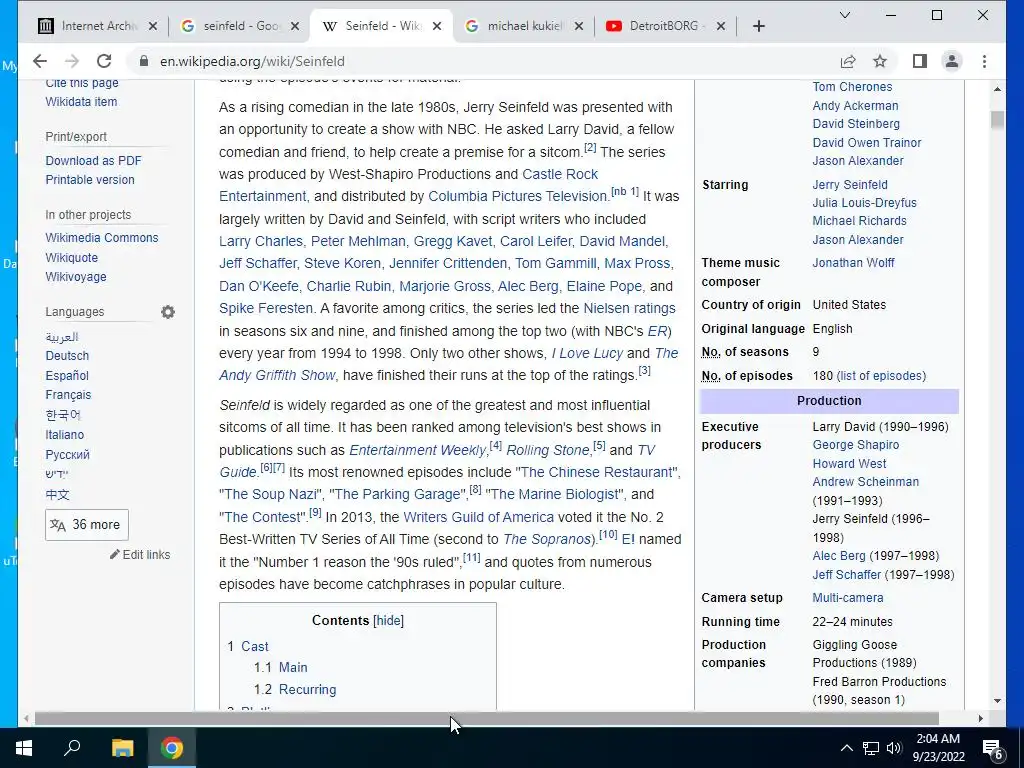Switch to Español language version
Image resolution: width=1024 pixels, height=768 pixels.
coord(67,376)
